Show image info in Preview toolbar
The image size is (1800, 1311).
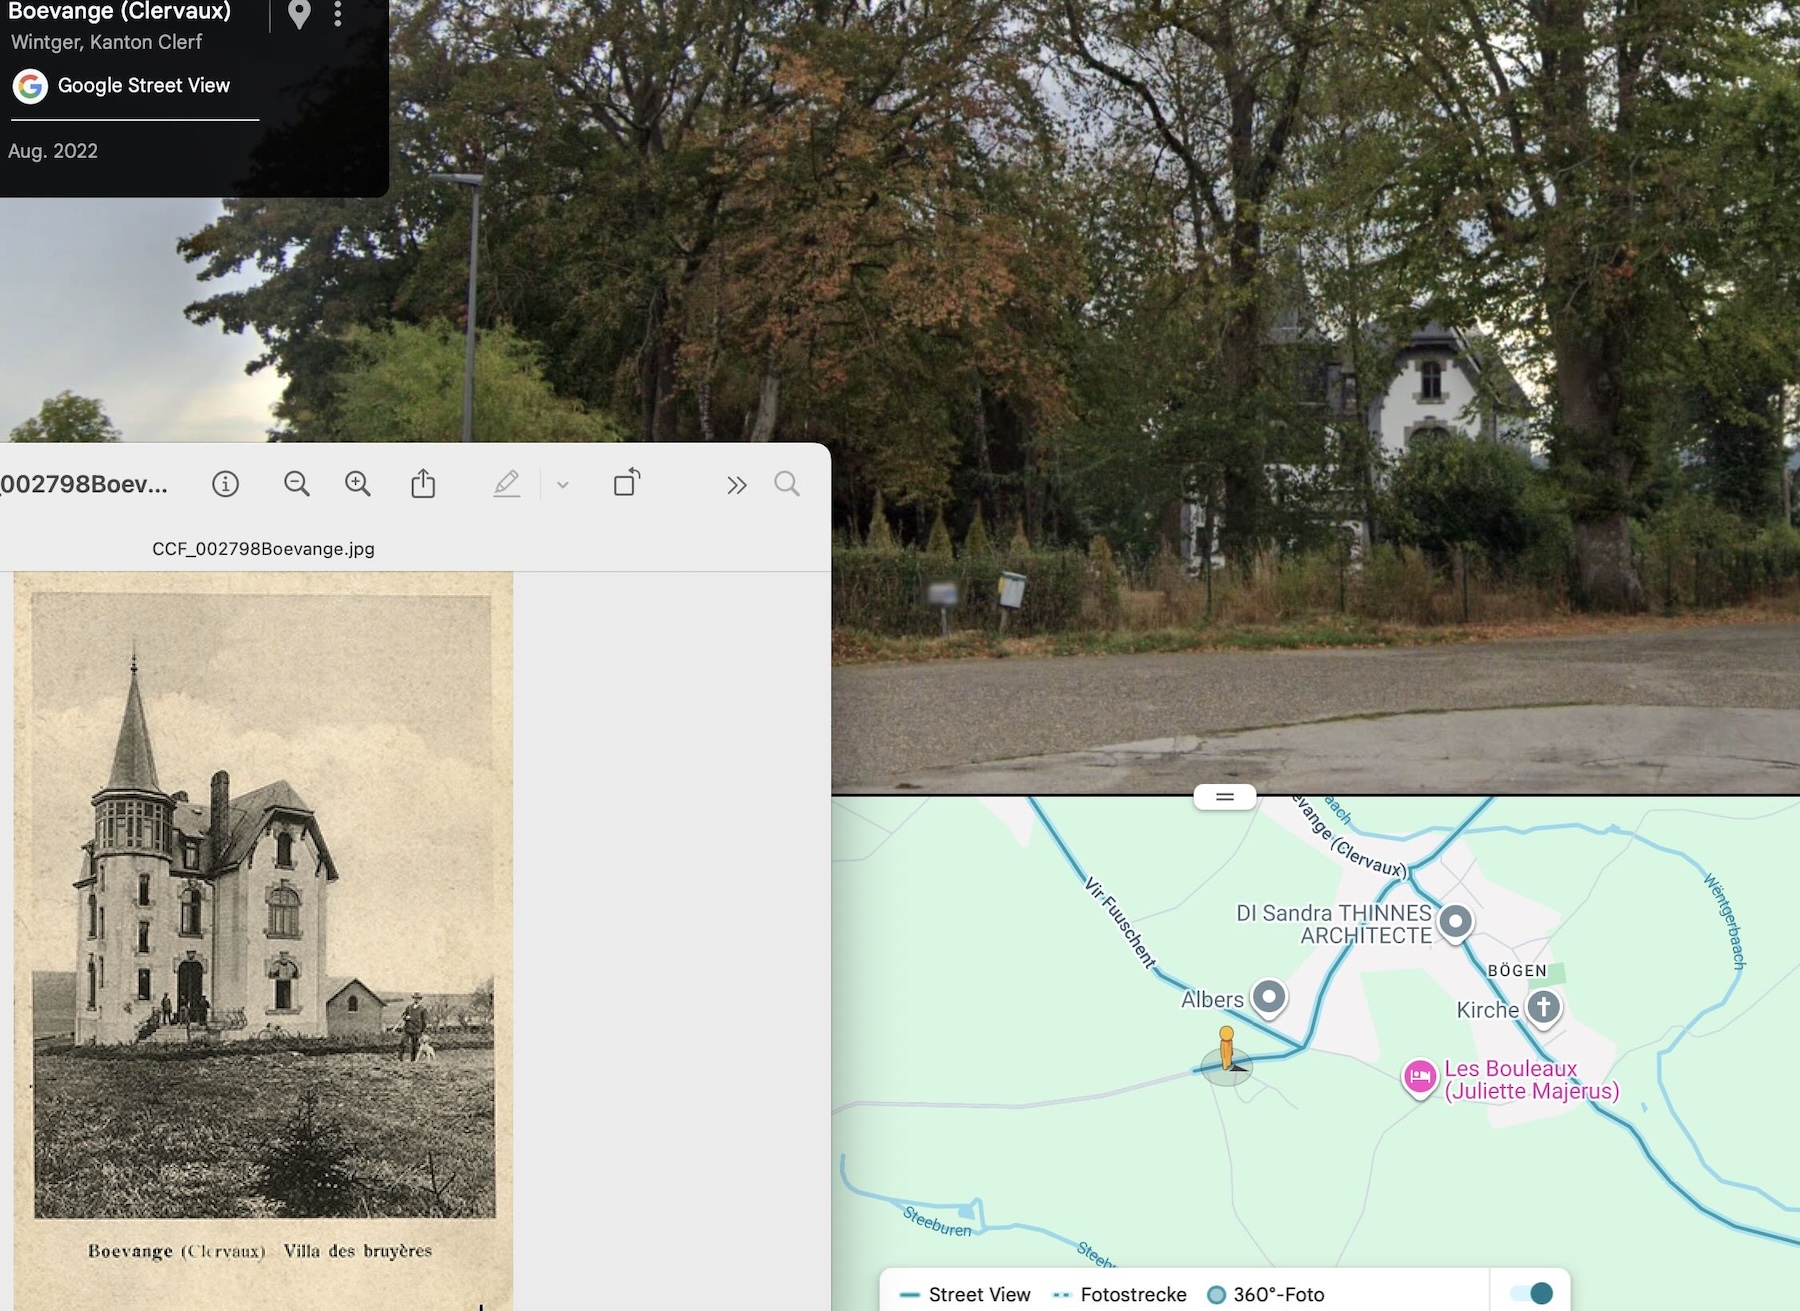pyautogui.click(x=226, y=485)
